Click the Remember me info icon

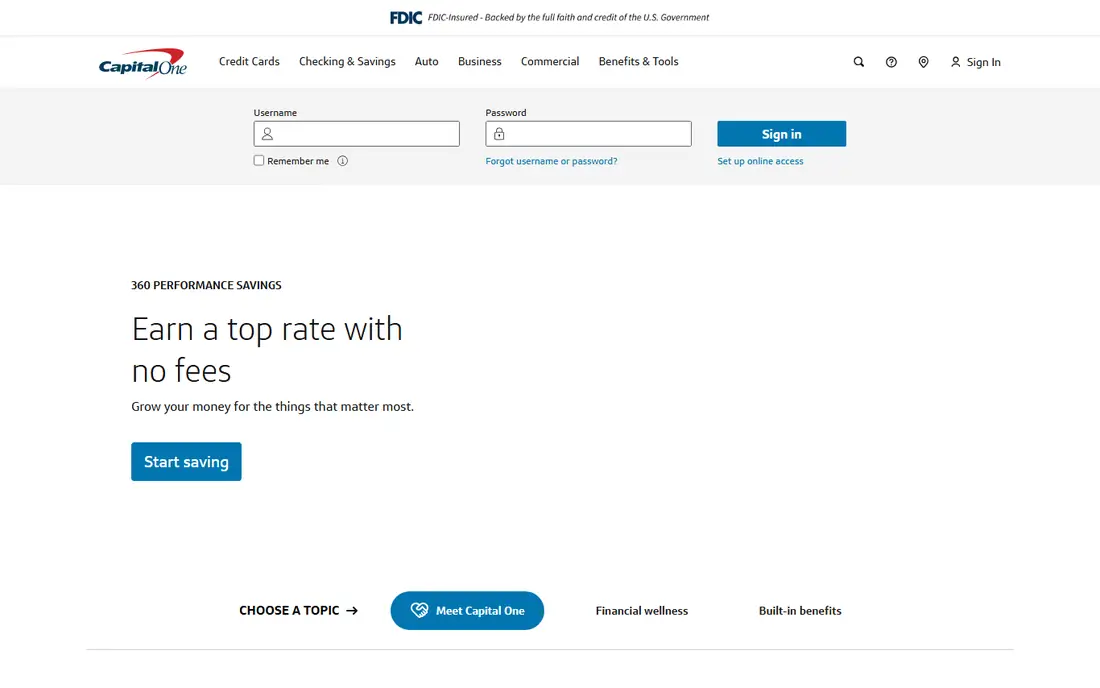point(342,161)
